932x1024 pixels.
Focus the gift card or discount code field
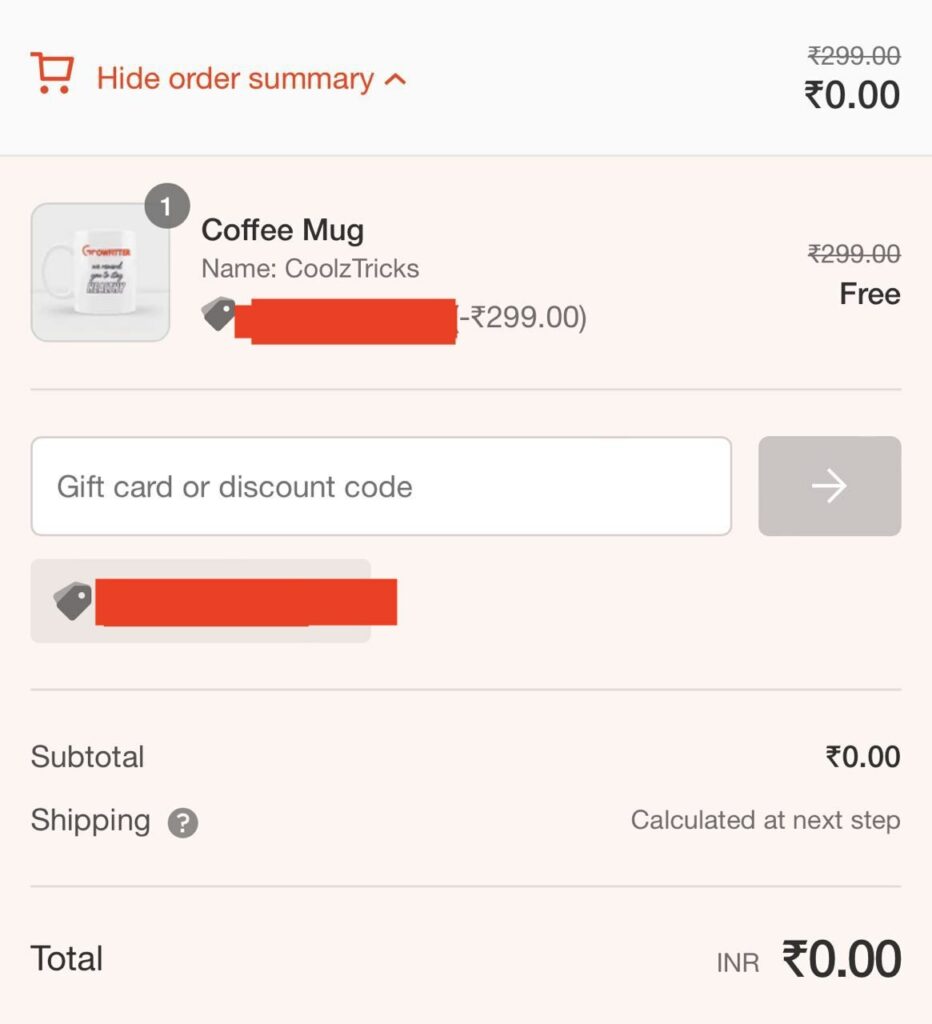coord(381,487)
